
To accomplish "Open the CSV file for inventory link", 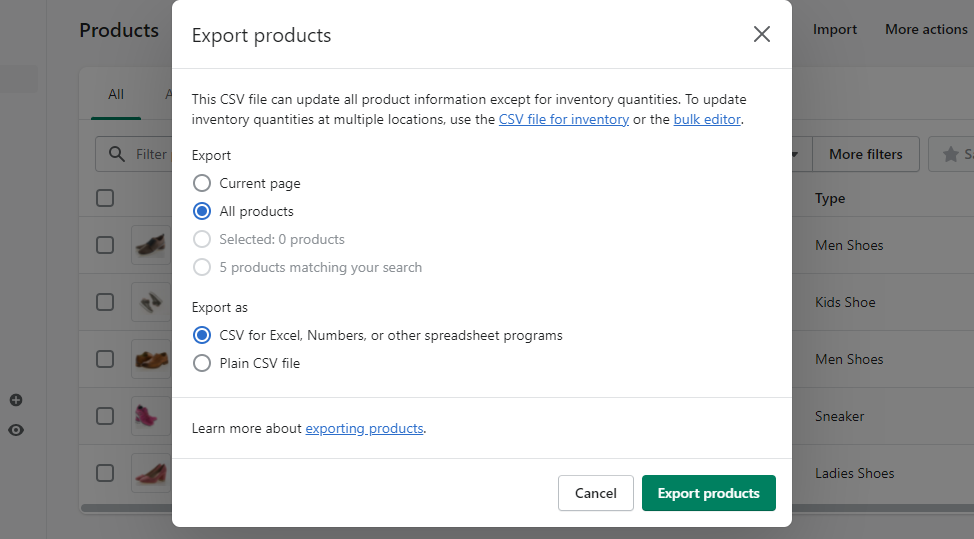I will click(x=563, y=119).
